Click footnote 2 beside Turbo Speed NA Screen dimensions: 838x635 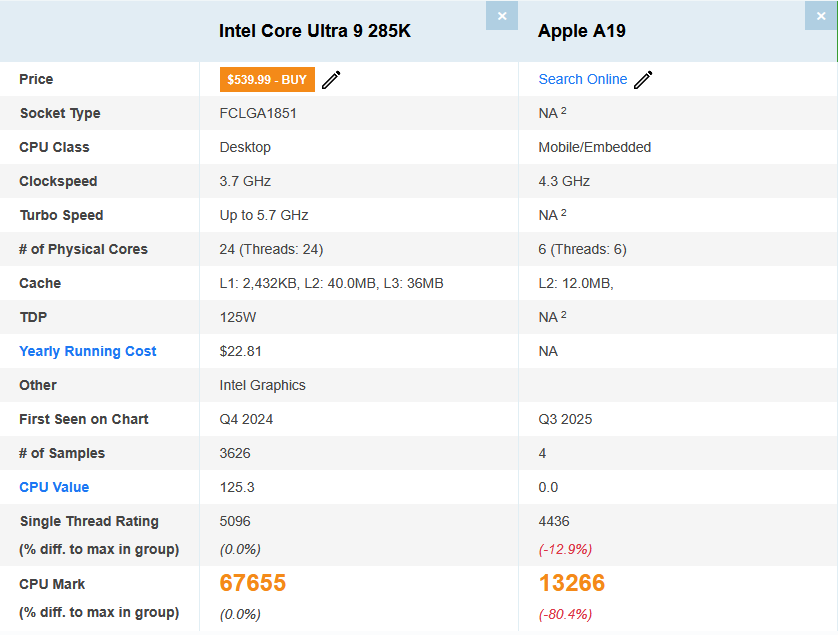[564, 213]
